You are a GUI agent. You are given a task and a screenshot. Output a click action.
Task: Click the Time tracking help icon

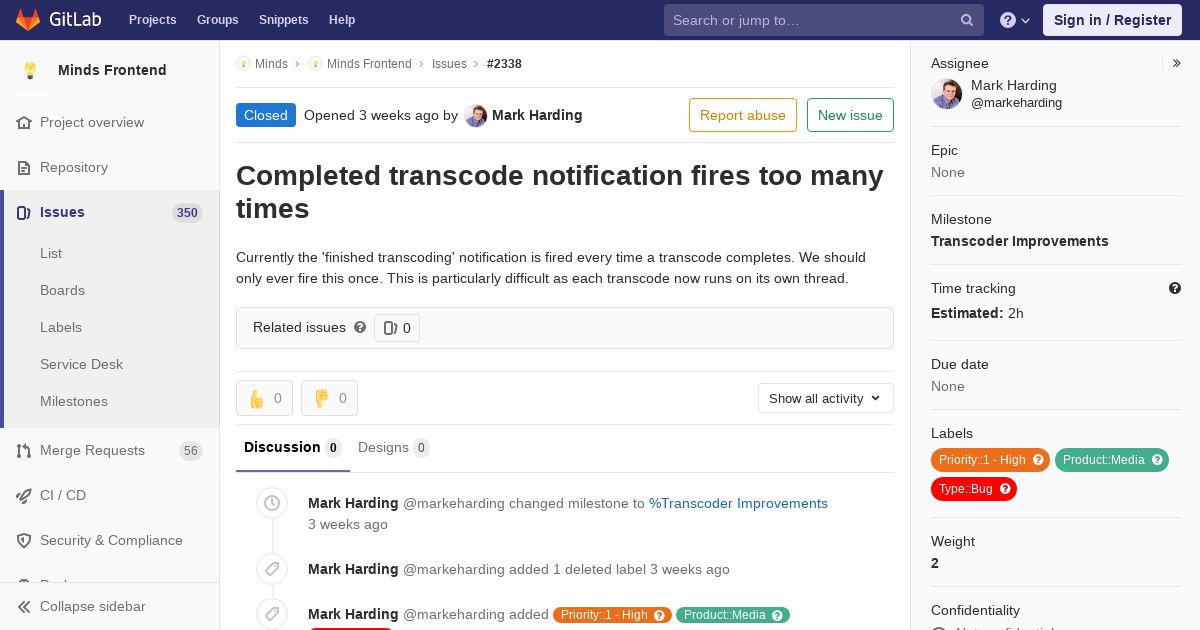tap(1175, 288)
